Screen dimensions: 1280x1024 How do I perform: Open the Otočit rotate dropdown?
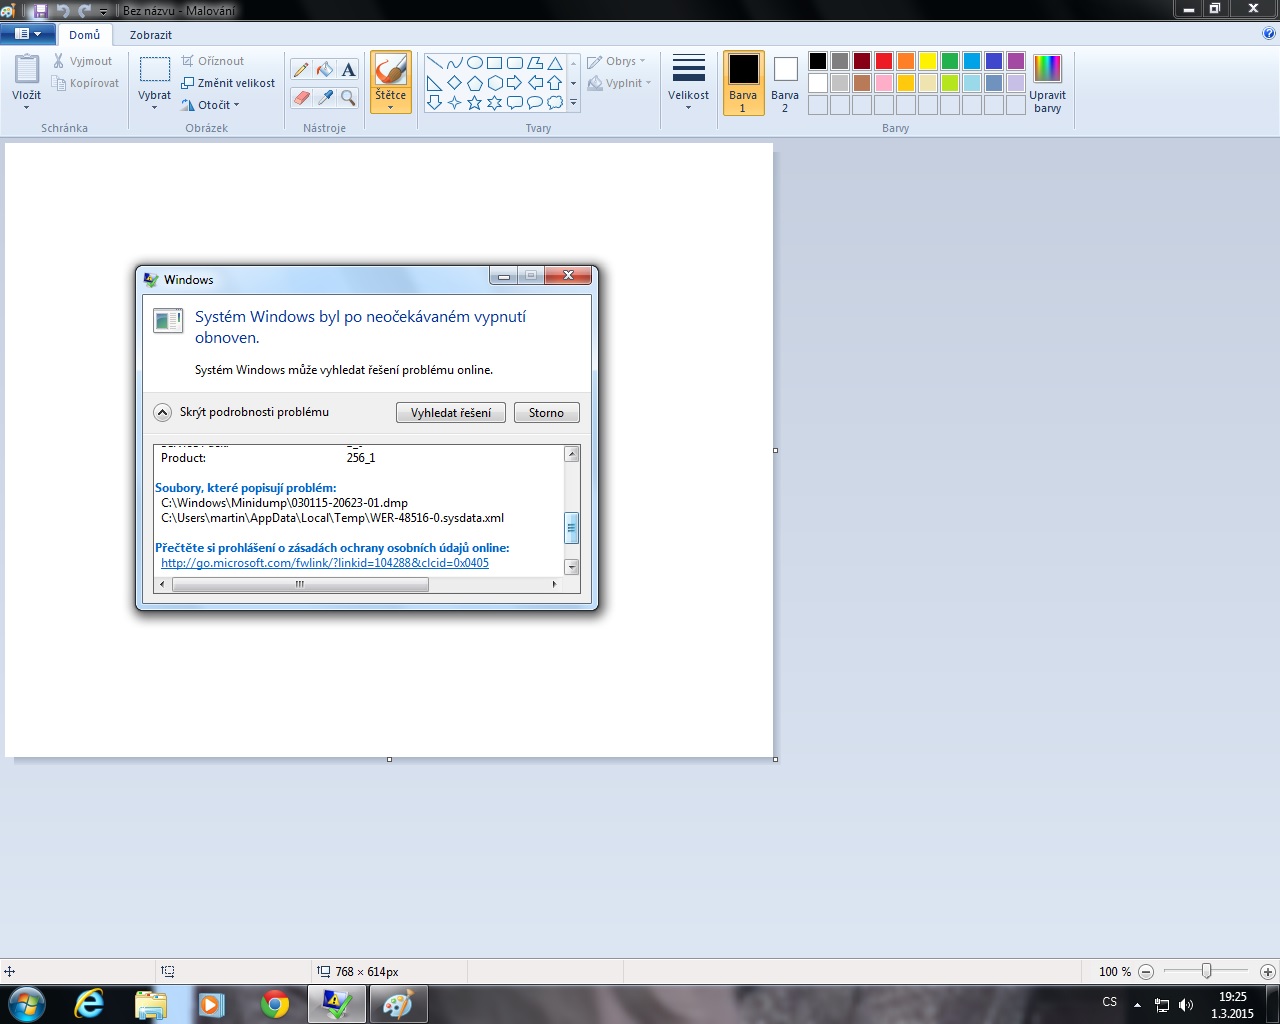(211, 105)
